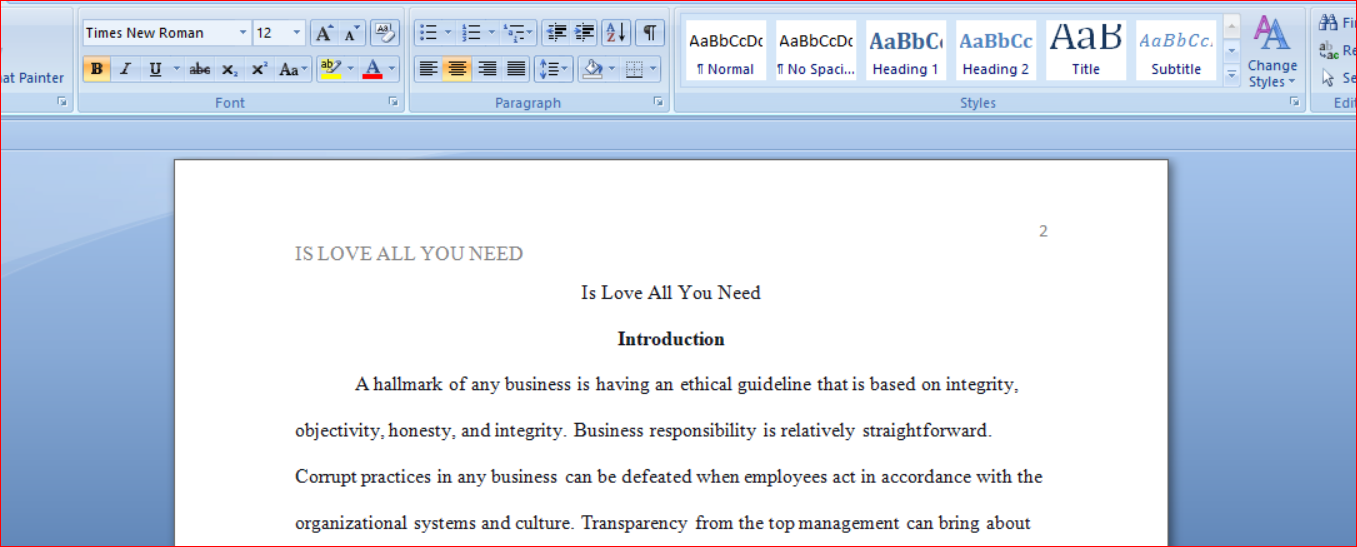Click the Select cursor icon in Editing
The image size is (1357, 547).
[x=1328, y=77]
